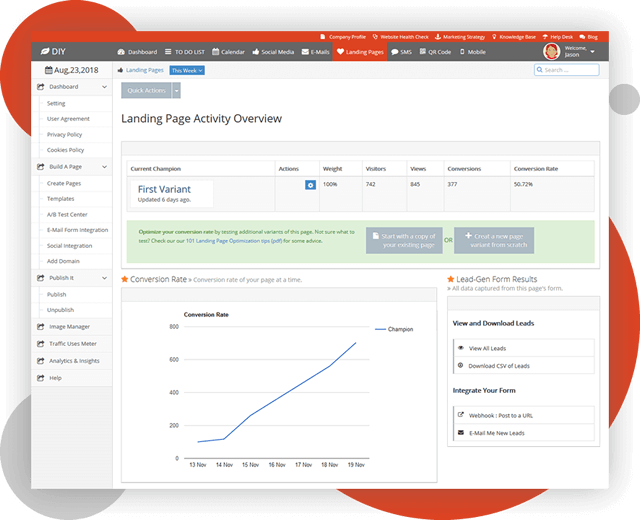Open the This Week dropdown
The image size is (640, 520).
(x=187, y=71)
